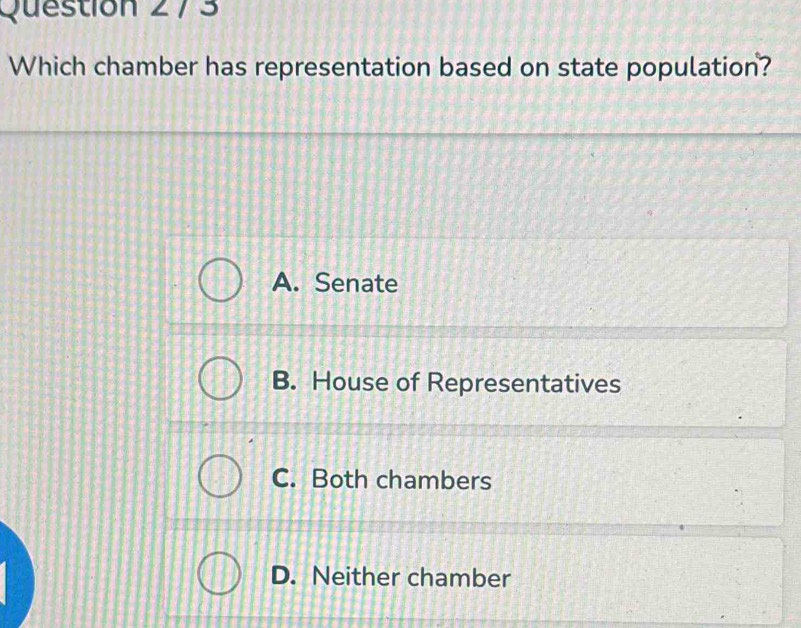Click the "B. House of Representatives" answer text
The width and height of the screenshot is (801, 628).
point(446,383)
